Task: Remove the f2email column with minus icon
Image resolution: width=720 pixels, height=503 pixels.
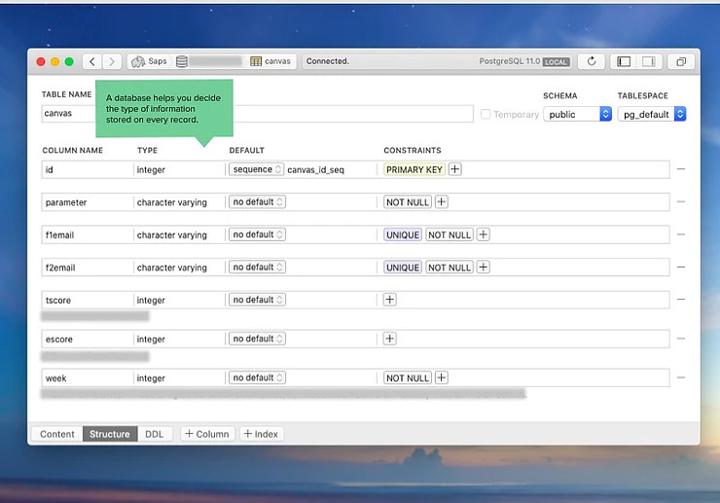Action: (681, 267)
